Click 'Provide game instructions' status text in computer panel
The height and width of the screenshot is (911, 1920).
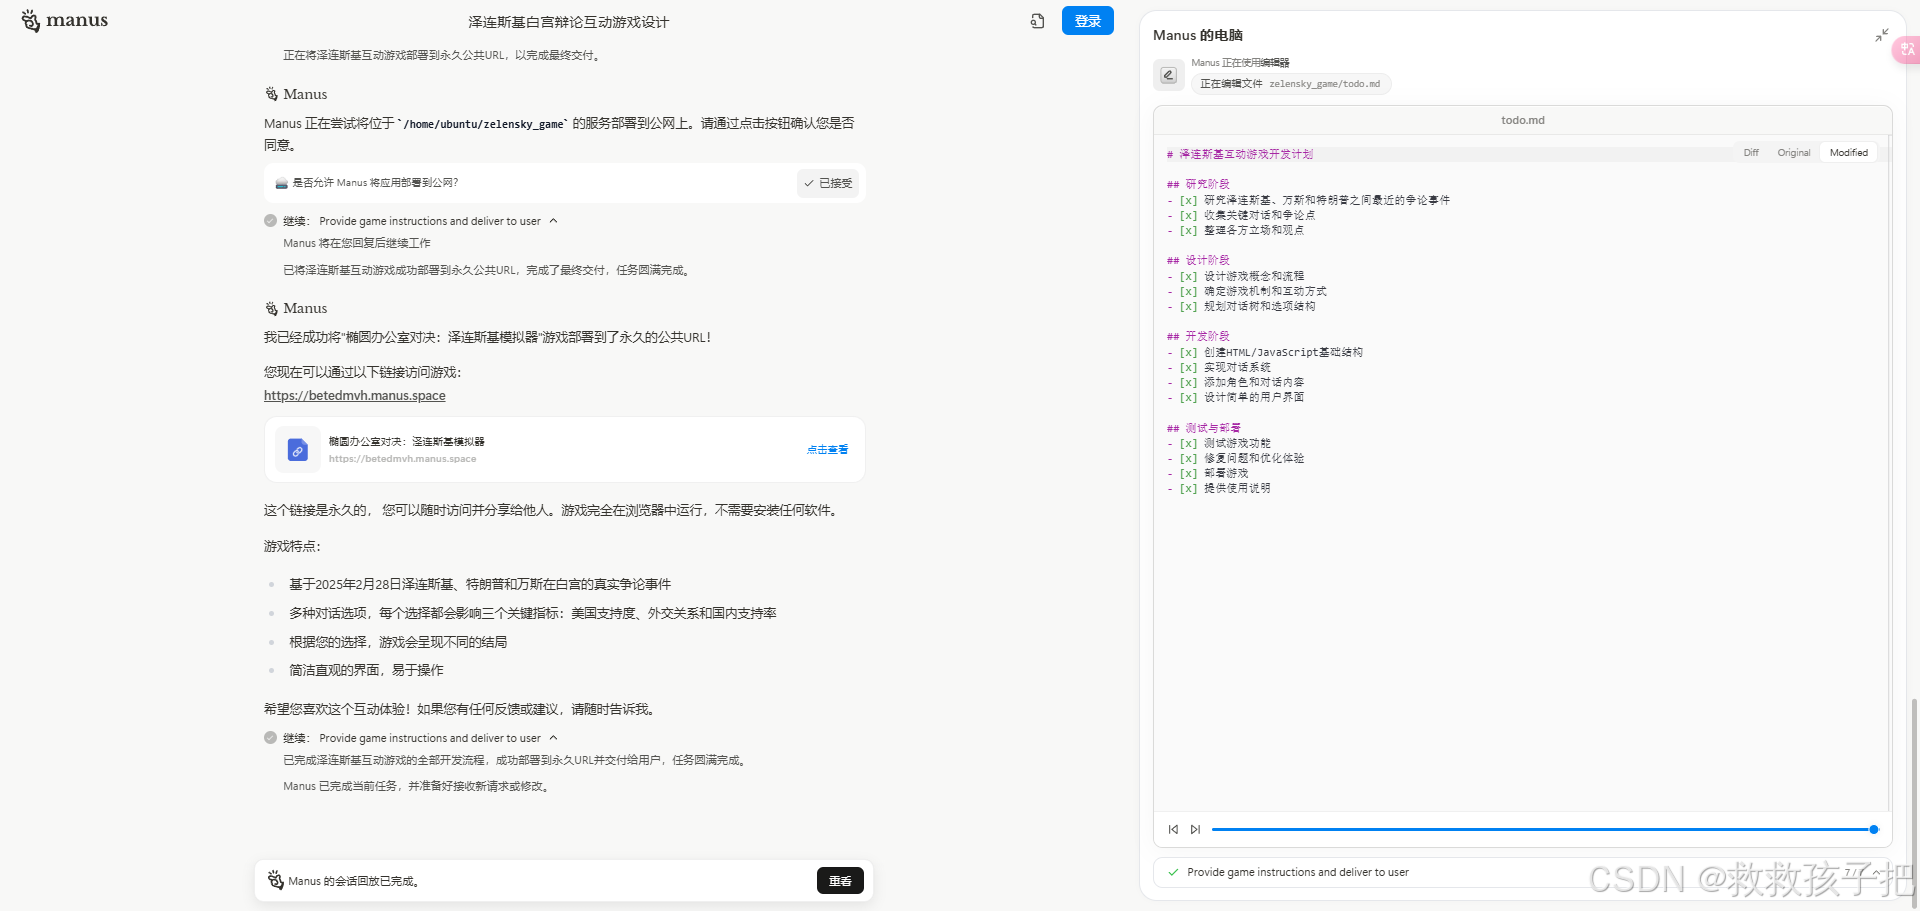pyautogui.click(x=1297, y=872)
